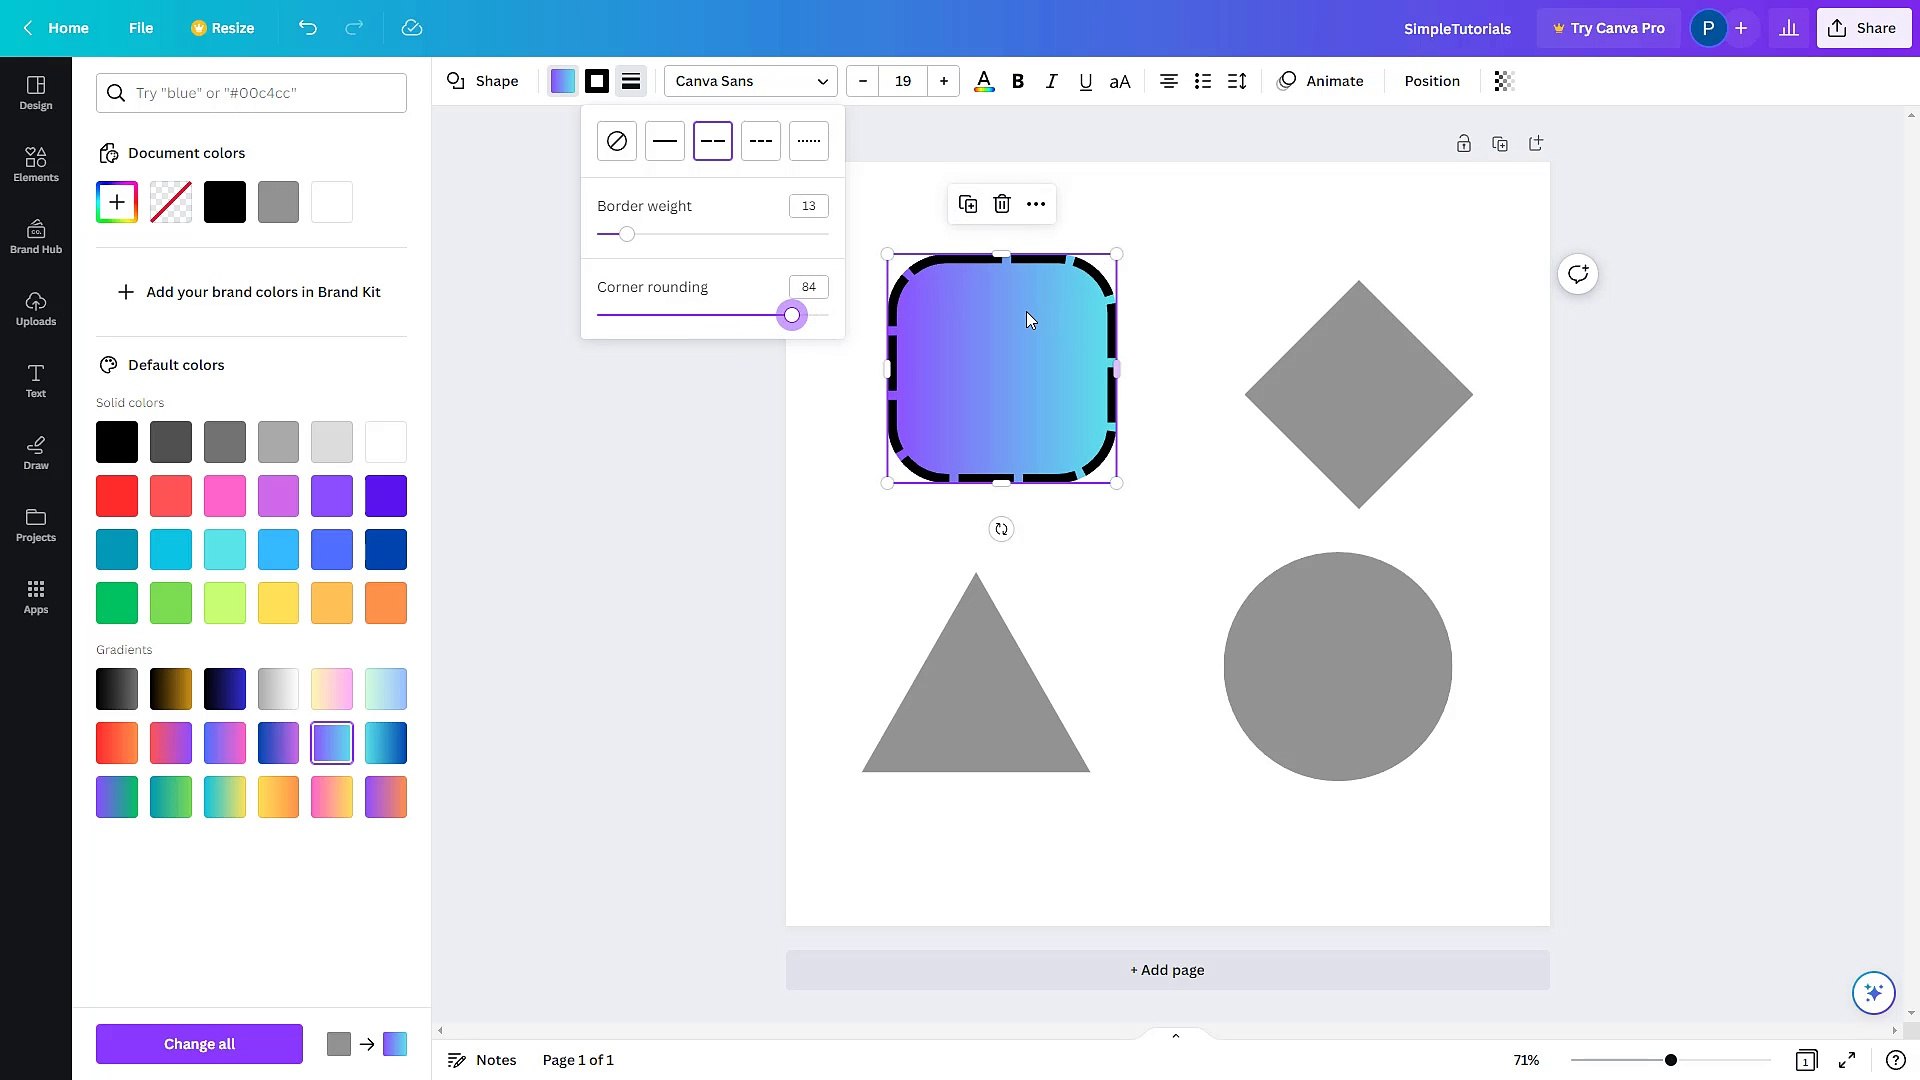Open the Projects panel
The width and height of the screenshot is (1920, 1080).
coord(36,524)
